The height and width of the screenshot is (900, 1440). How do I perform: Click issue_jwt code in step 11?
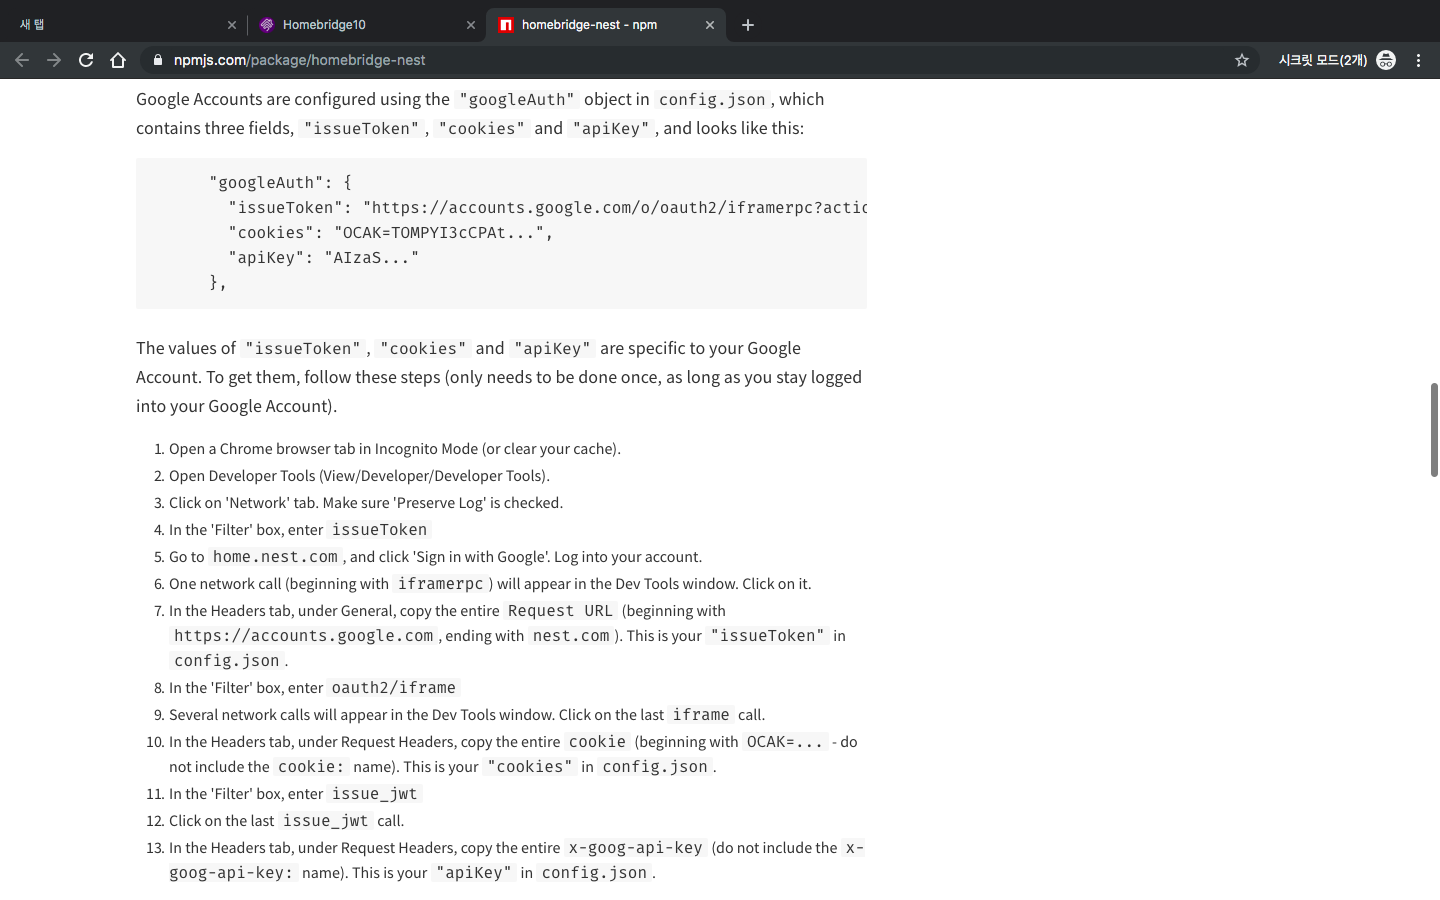(374, 794)
